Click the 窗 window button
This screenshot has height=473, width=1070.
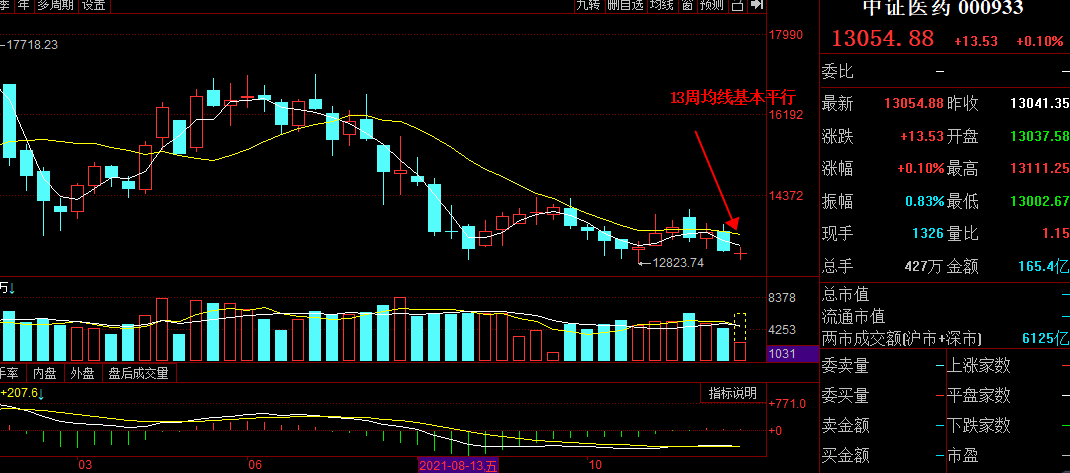[686, 6]
